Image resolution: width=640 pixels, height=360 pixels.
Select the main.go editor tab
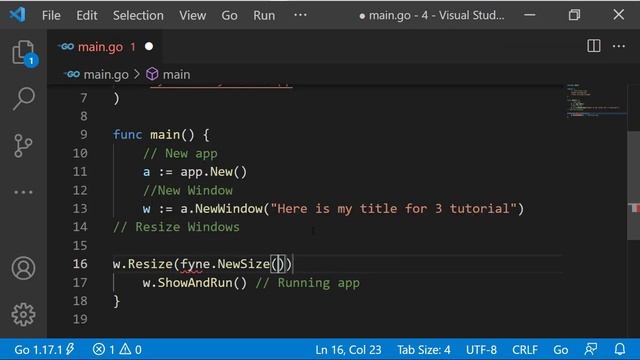104,47
